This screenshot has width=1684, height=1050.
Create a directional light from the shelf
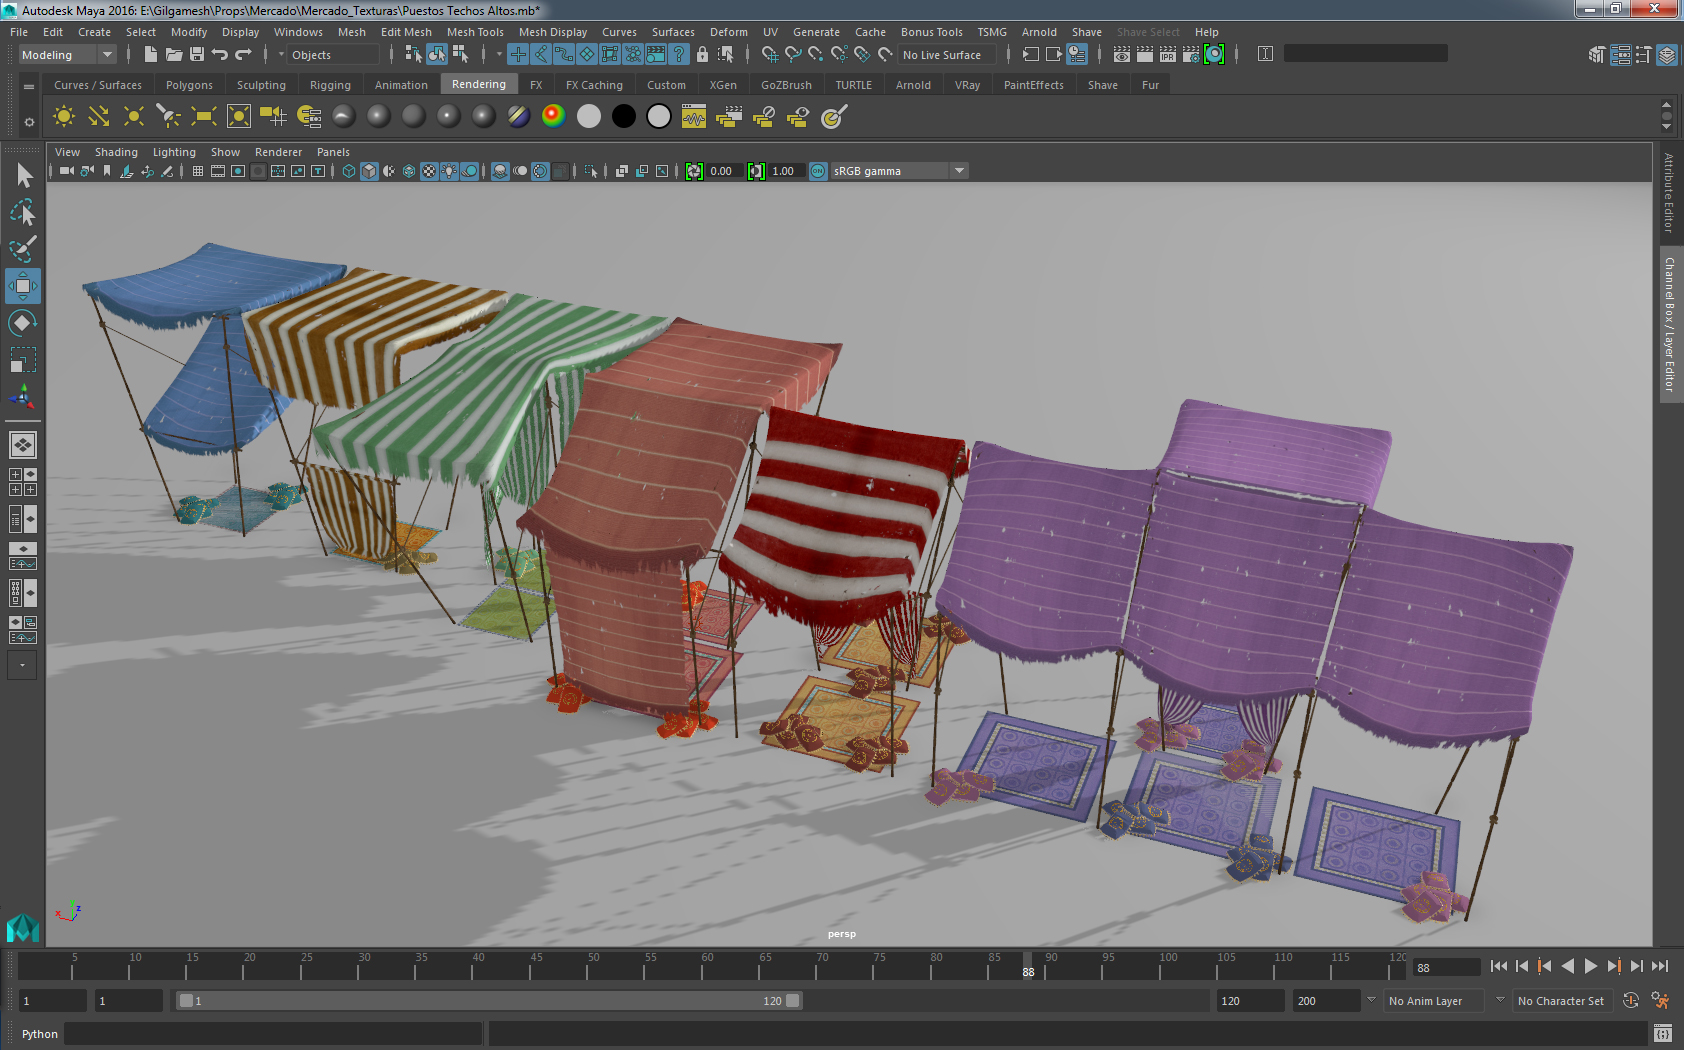(98, 117)
